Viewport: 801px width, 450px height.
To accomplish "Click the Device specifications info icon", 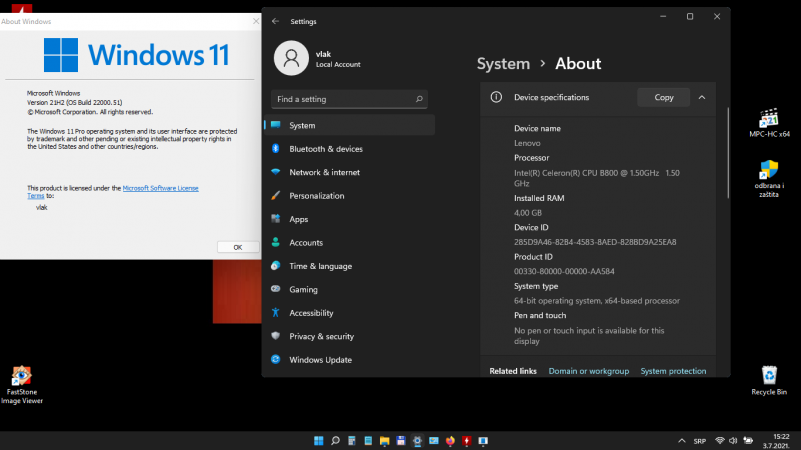I will pos(496,97).
